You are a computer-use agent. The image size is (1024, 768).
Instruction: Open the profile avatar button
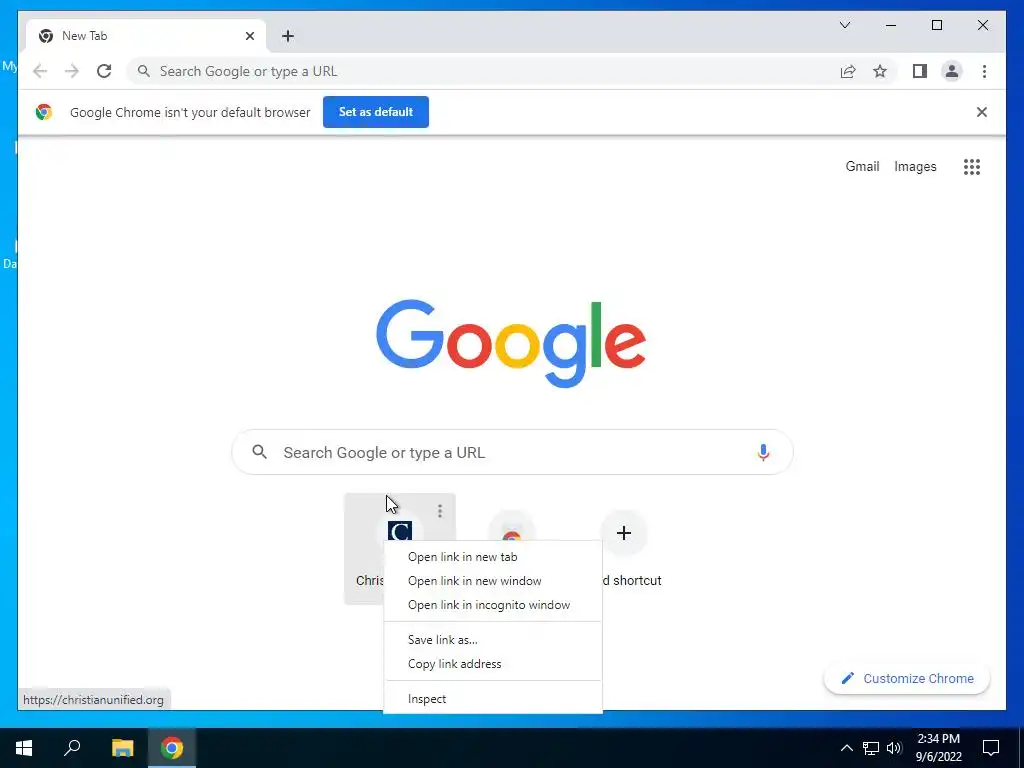[x=952, y=71]
